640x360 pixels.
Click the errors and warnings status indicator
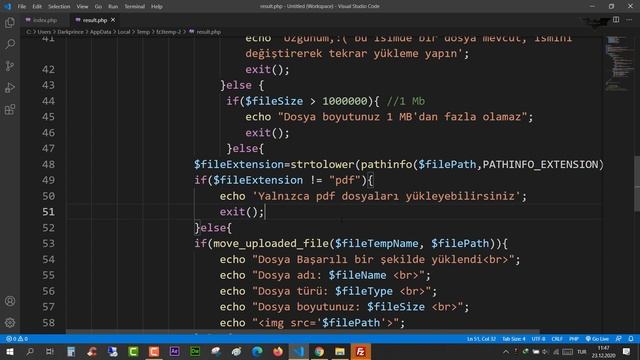click(17, 339)
